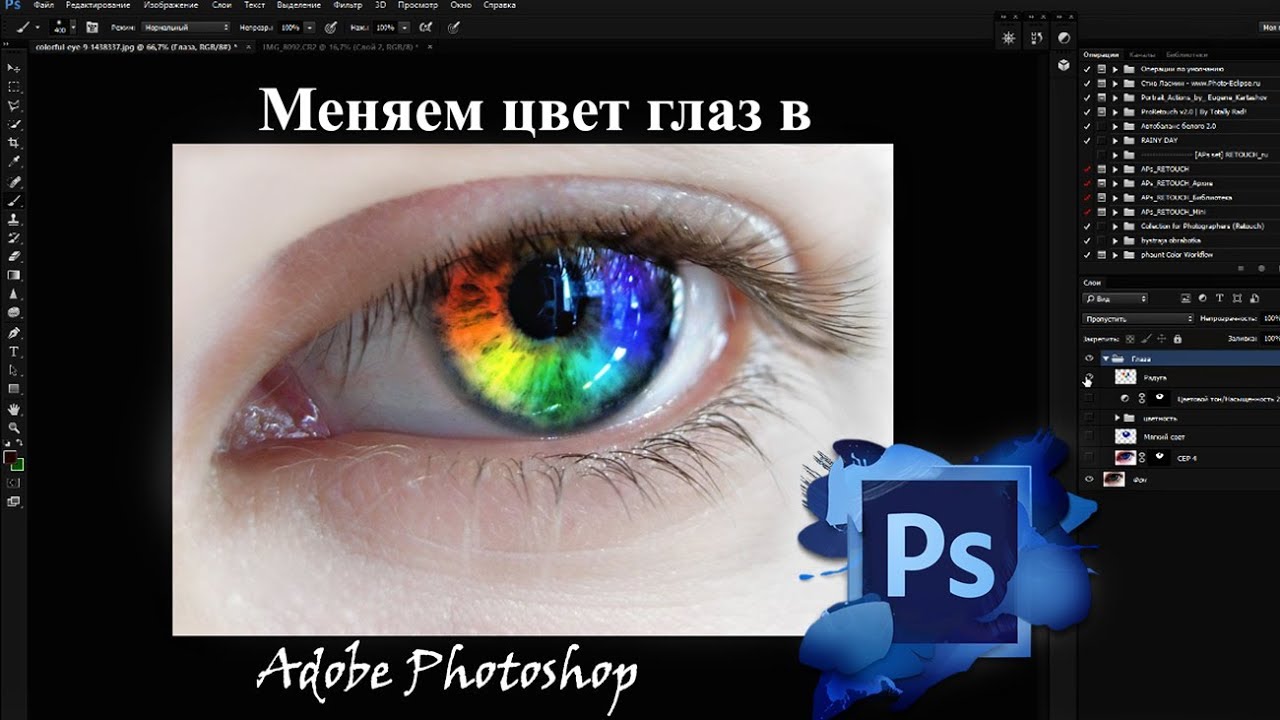
Task: Open the Brush panel toggle in options bar
Action: (x=92, y=27)
